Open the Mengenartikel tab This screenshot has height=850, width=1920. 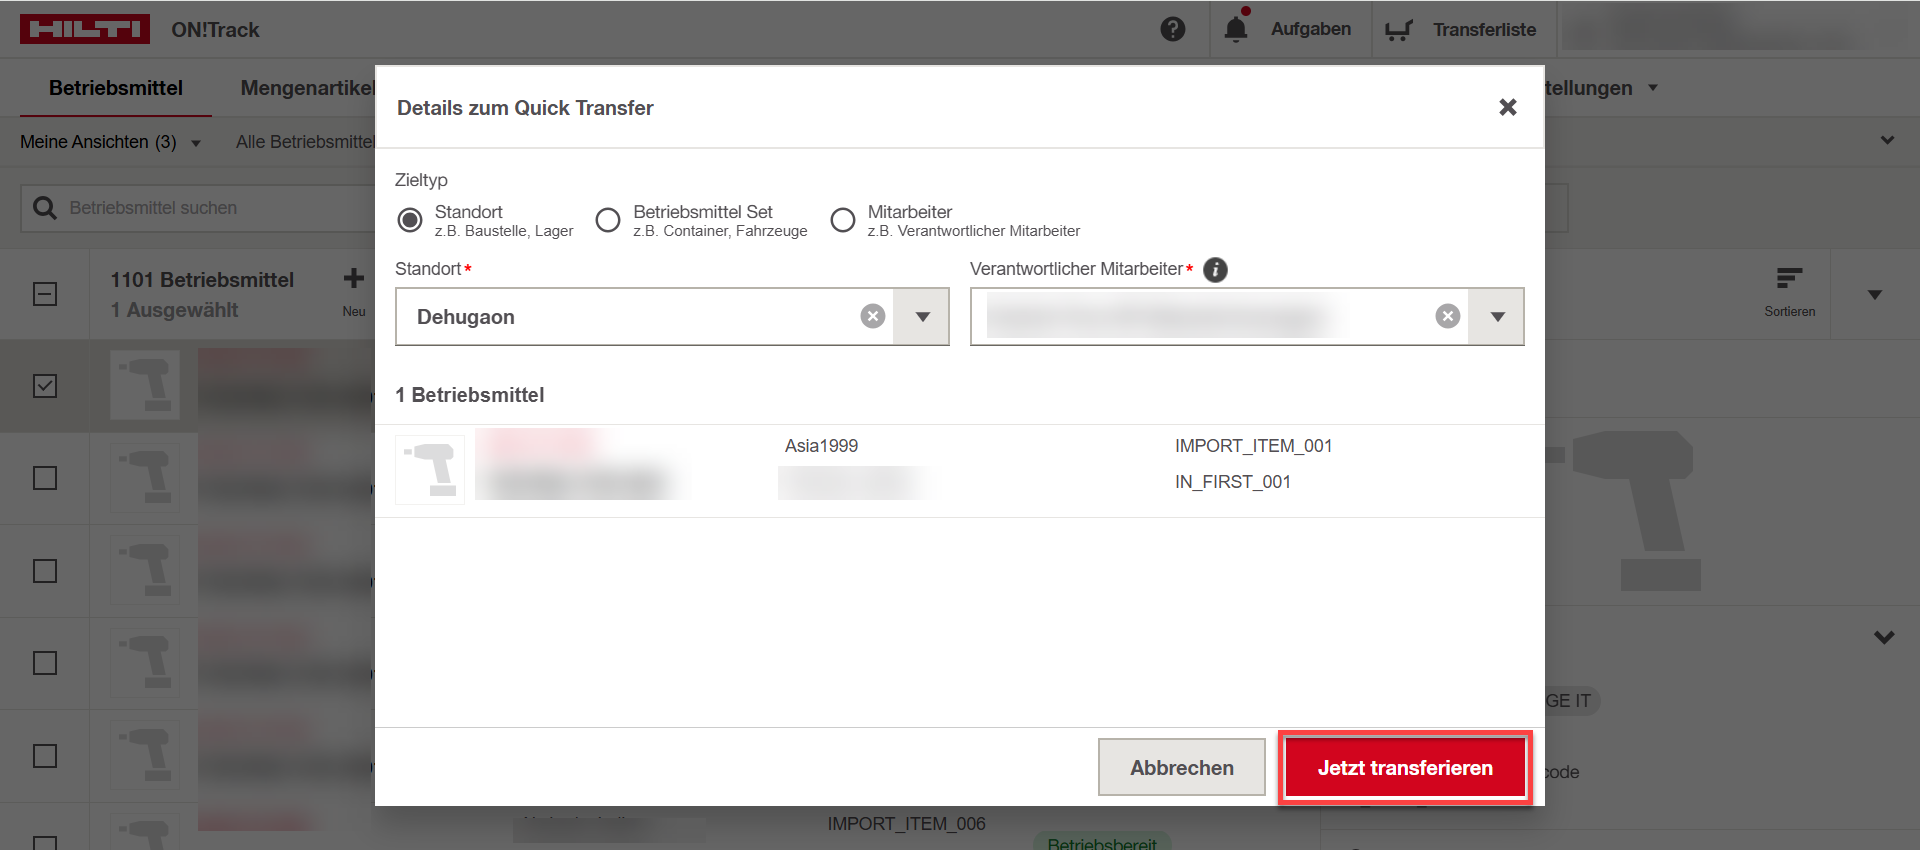(306, 88)
